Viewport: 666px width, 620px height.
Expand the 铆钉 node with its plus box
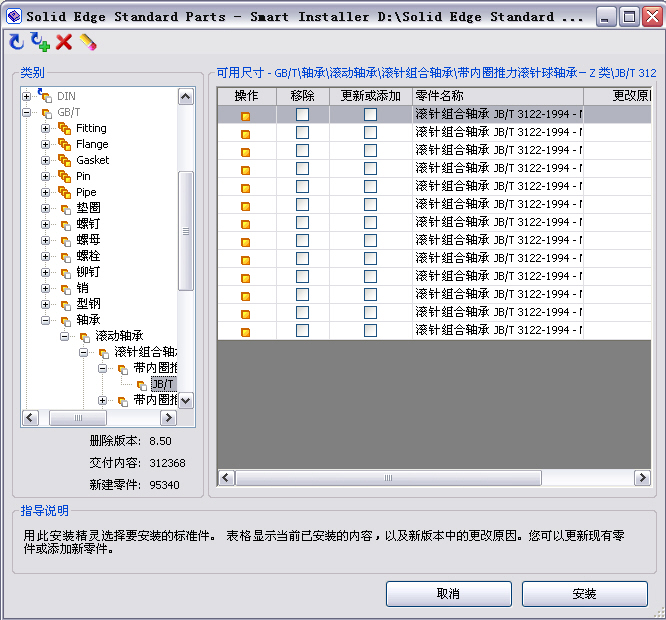(45, 272)
